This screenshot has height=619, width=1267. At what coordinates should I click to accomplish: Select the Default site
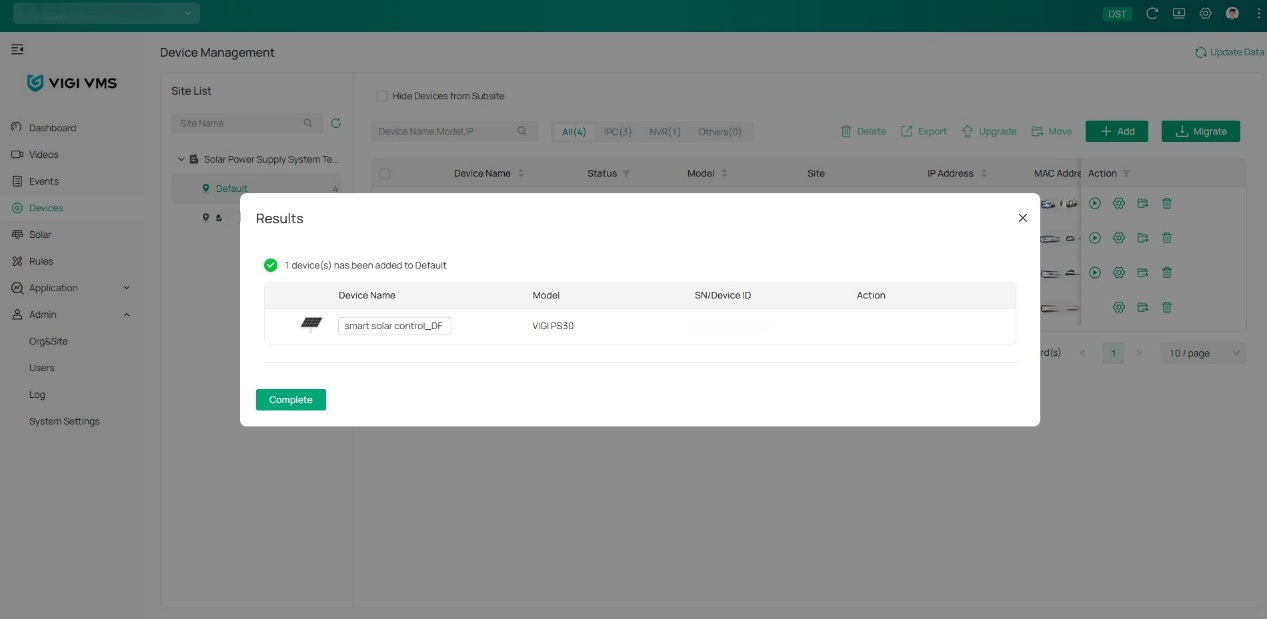256,188
